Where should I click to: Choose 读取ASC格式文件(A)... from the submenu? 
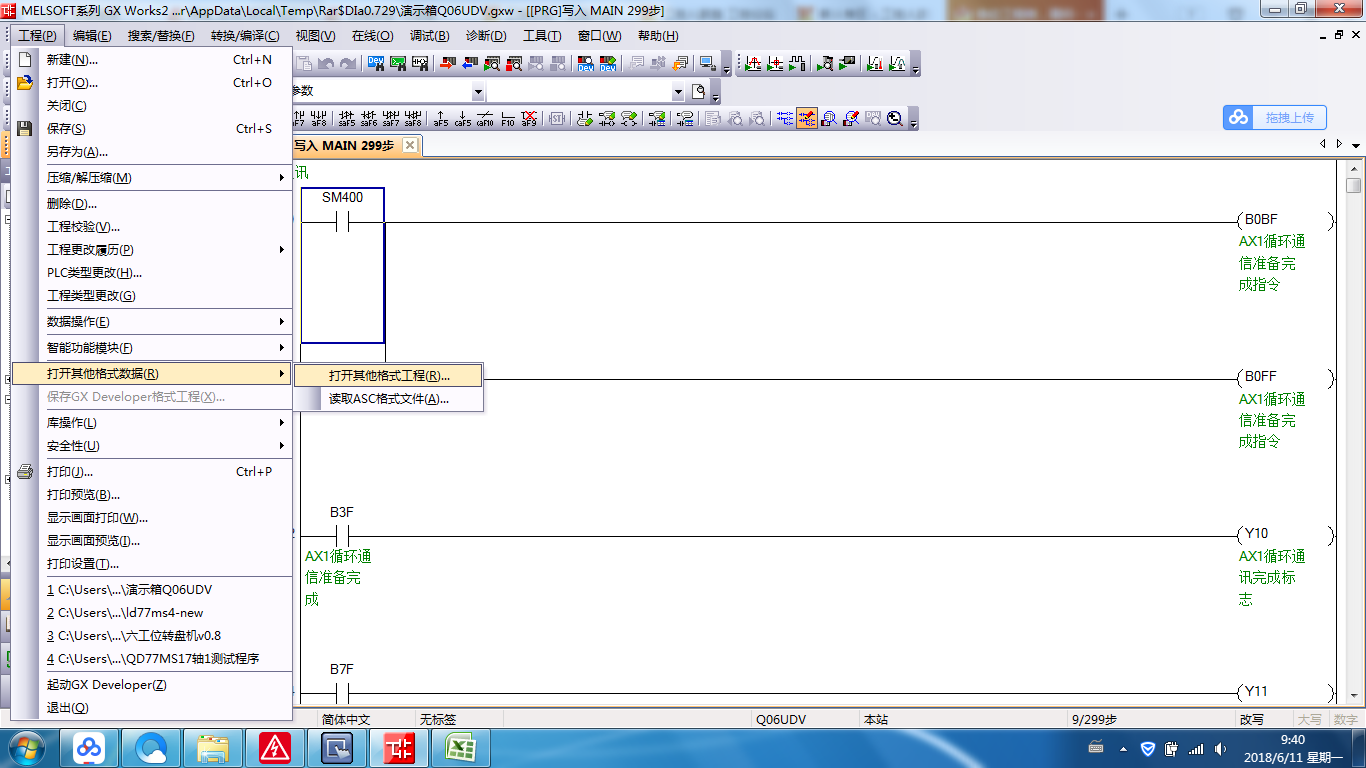click(x=389, y=399)
